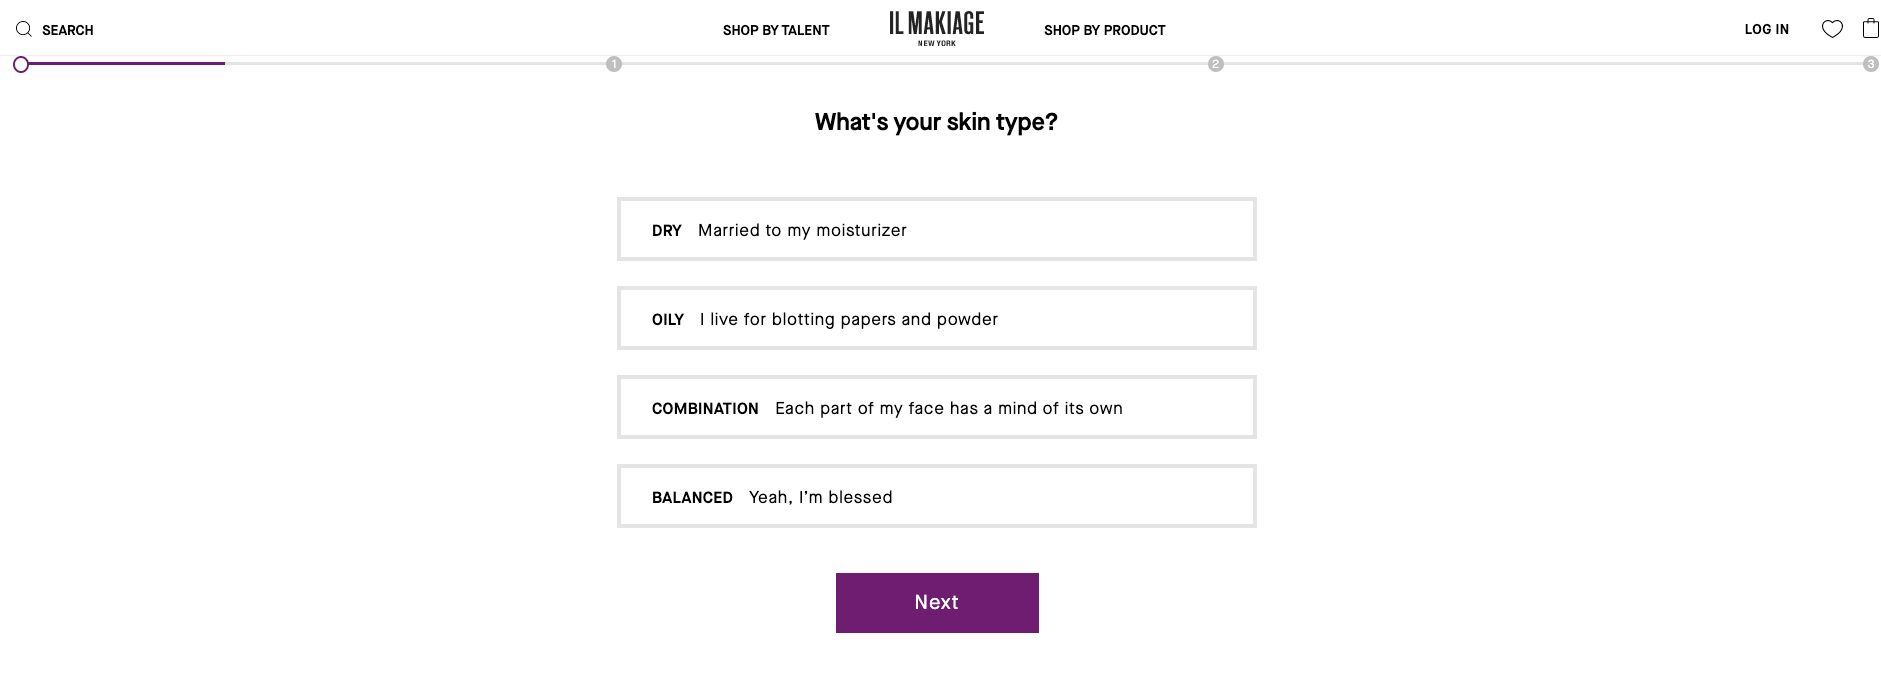Click progress step marker 2
Viewport: 1881px width, 674px height.
tap(1216, 63)
